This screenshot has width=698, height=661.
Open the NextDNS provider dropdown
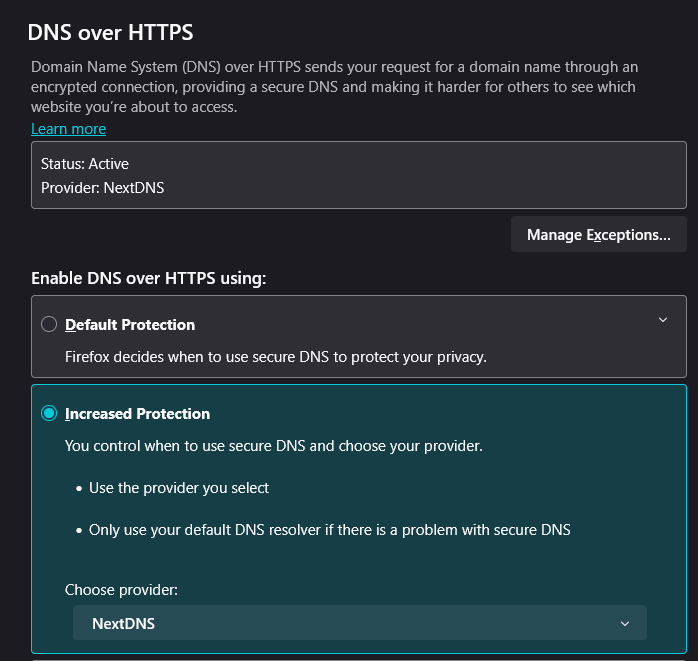(360, 623)
